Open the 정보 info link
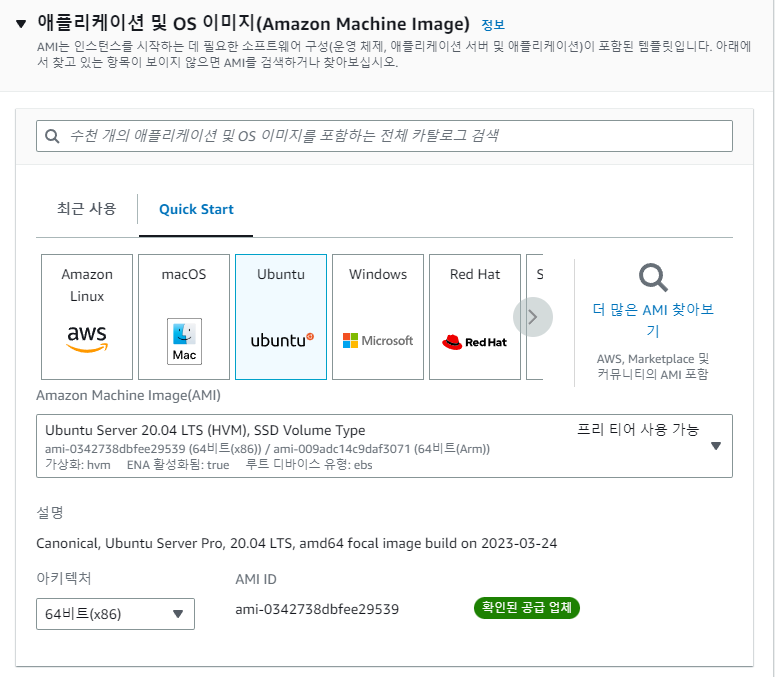Image resolution: width=775 pixels, height=677 pixels. 493,25
